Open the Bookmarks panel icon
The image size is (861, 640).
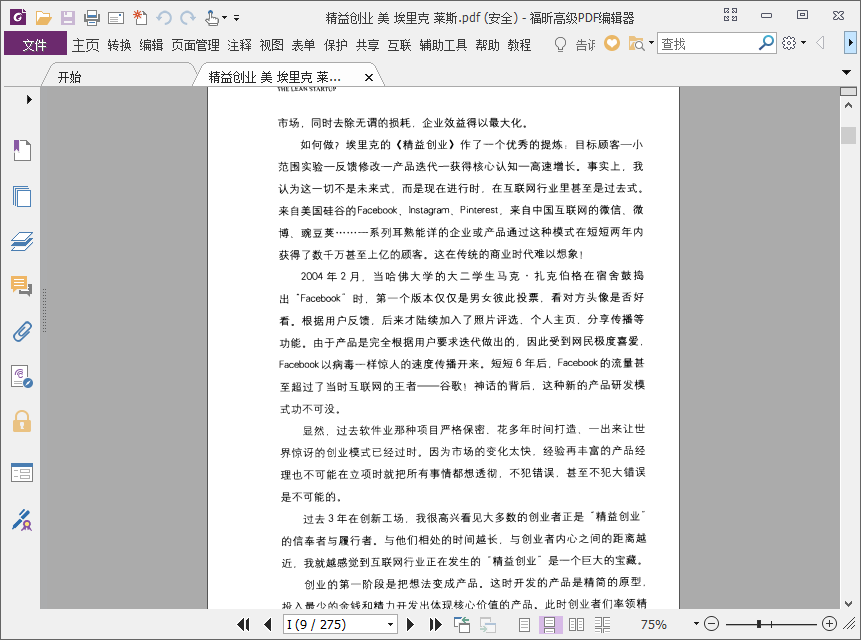point(22,150)
